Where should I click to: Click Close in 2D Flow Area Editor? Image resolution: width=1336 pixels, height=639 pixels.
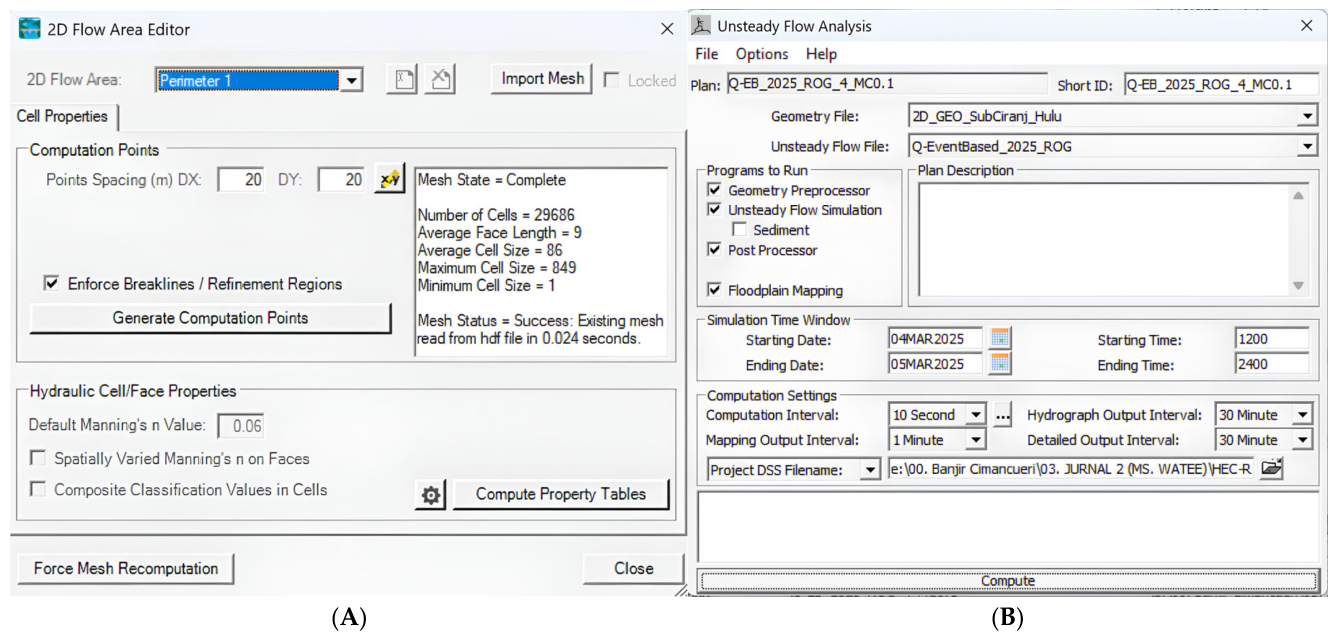pos(634,569)
